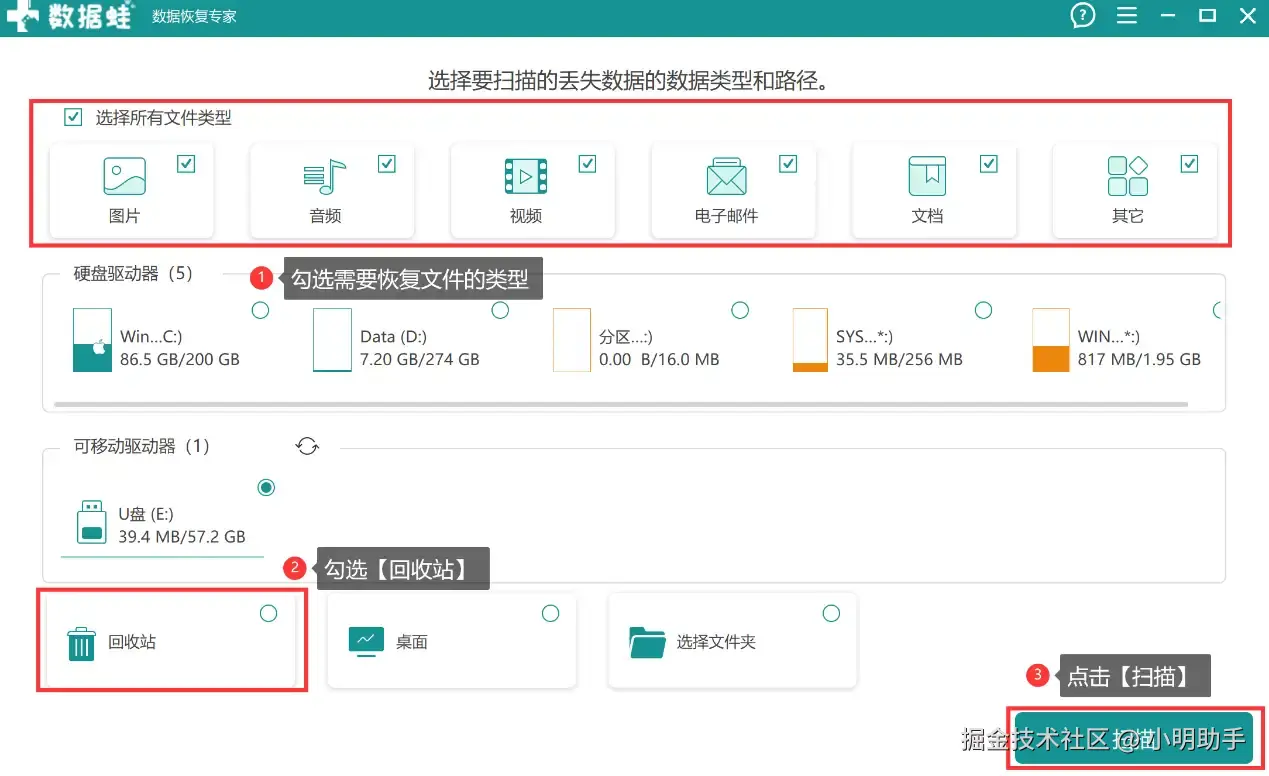Click the 35.5 MB/256 MB text
Viewport: 1269px width, 776px height.
click(899, 359)
